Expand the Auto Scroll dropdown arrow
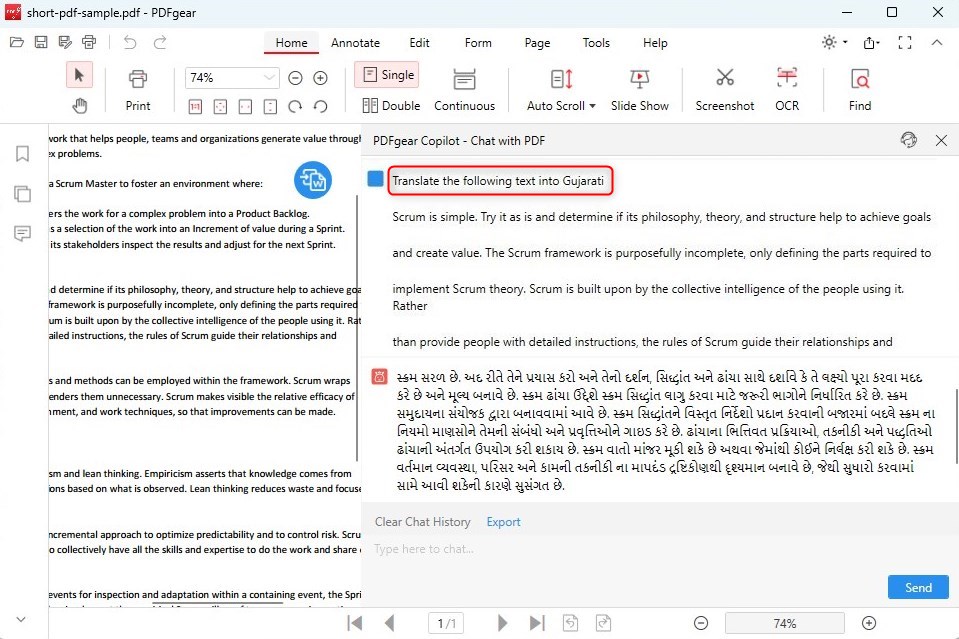 [x=593, y=106]
